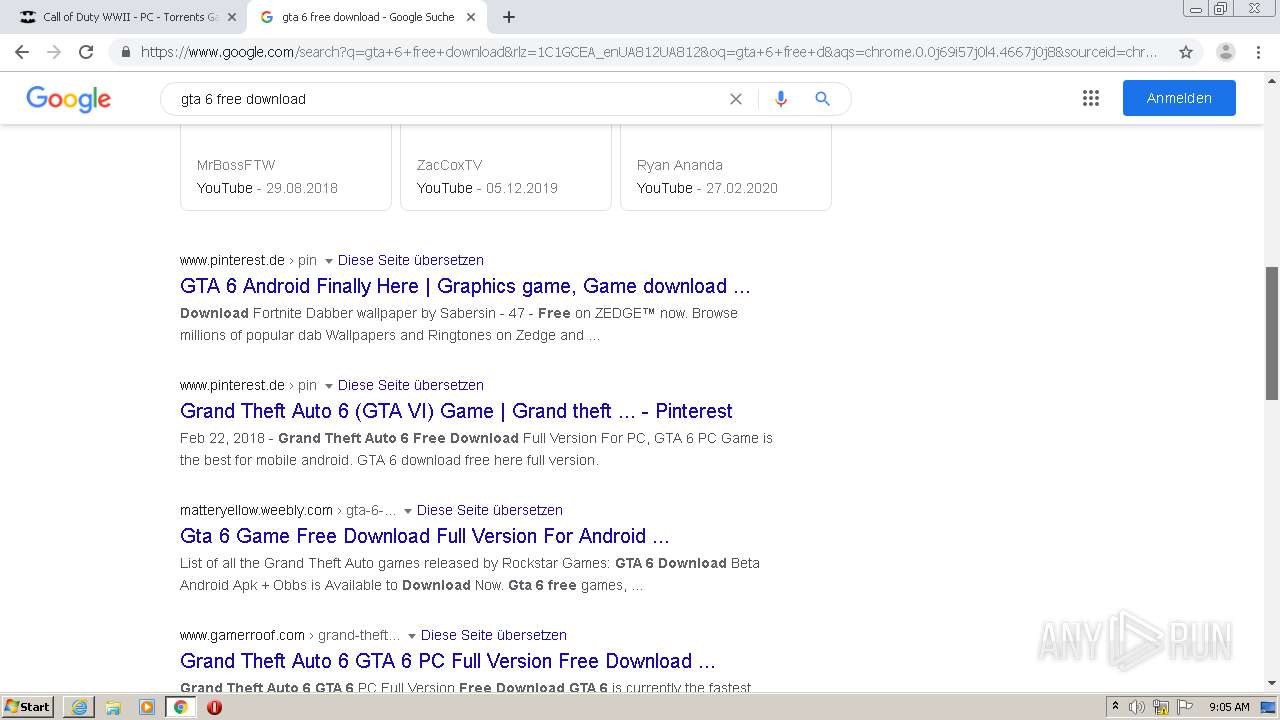Go to Google homepage via logo
The width and height of the screenshot is (1280, 720).
[69, 99]
